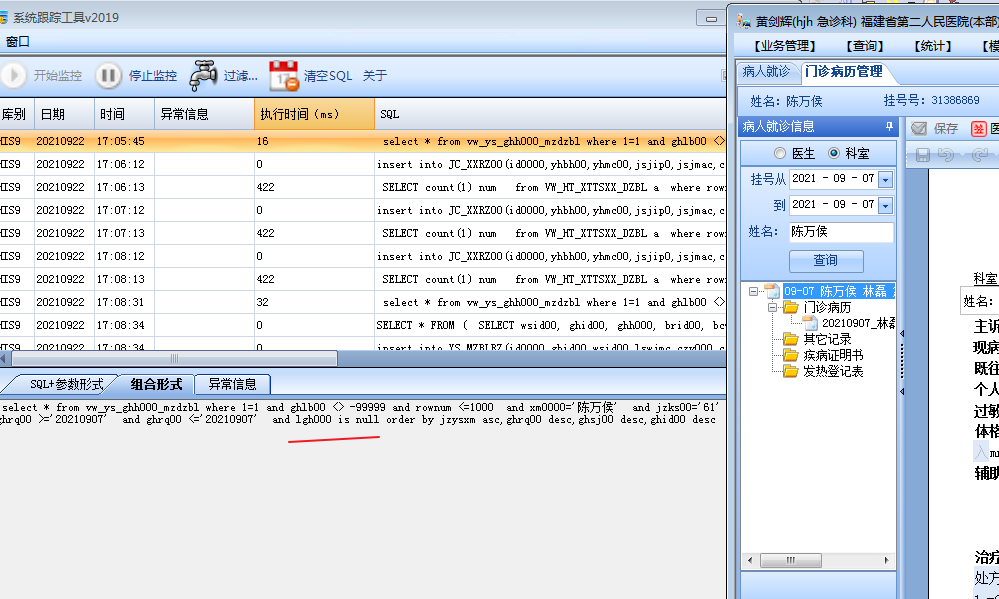This screenshot has height=599, width=999.
Task: Click the 疾病证明书 tree item
Action: click(x=833, y=355)
